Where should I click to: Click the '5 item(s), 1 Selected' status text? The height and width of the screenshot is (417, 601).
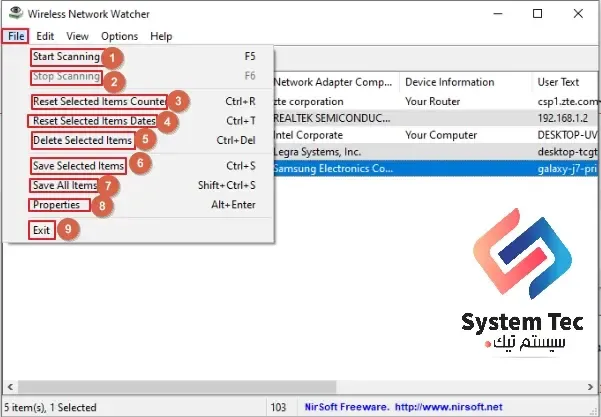tap(50, 407)
